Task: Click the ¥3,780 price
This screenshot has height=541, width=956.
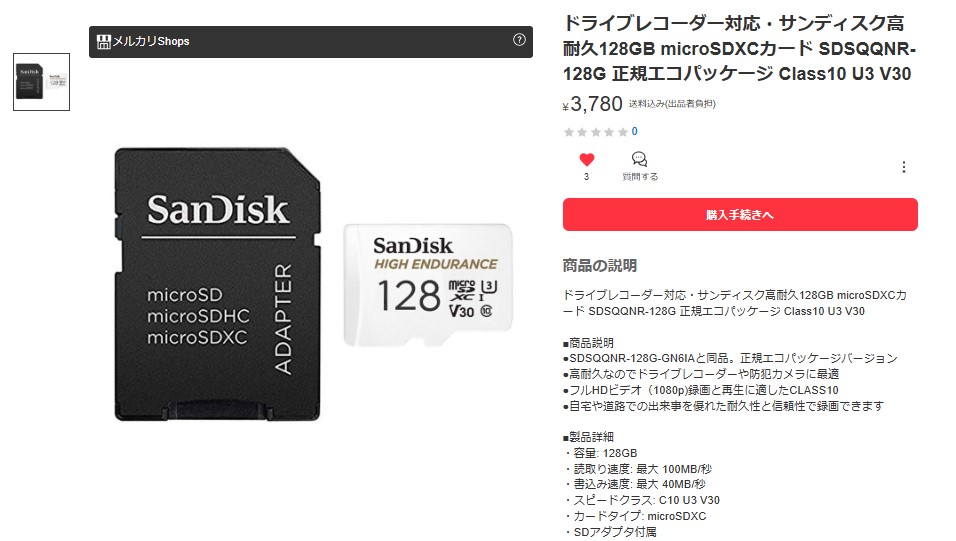Action: click(592, 104)
